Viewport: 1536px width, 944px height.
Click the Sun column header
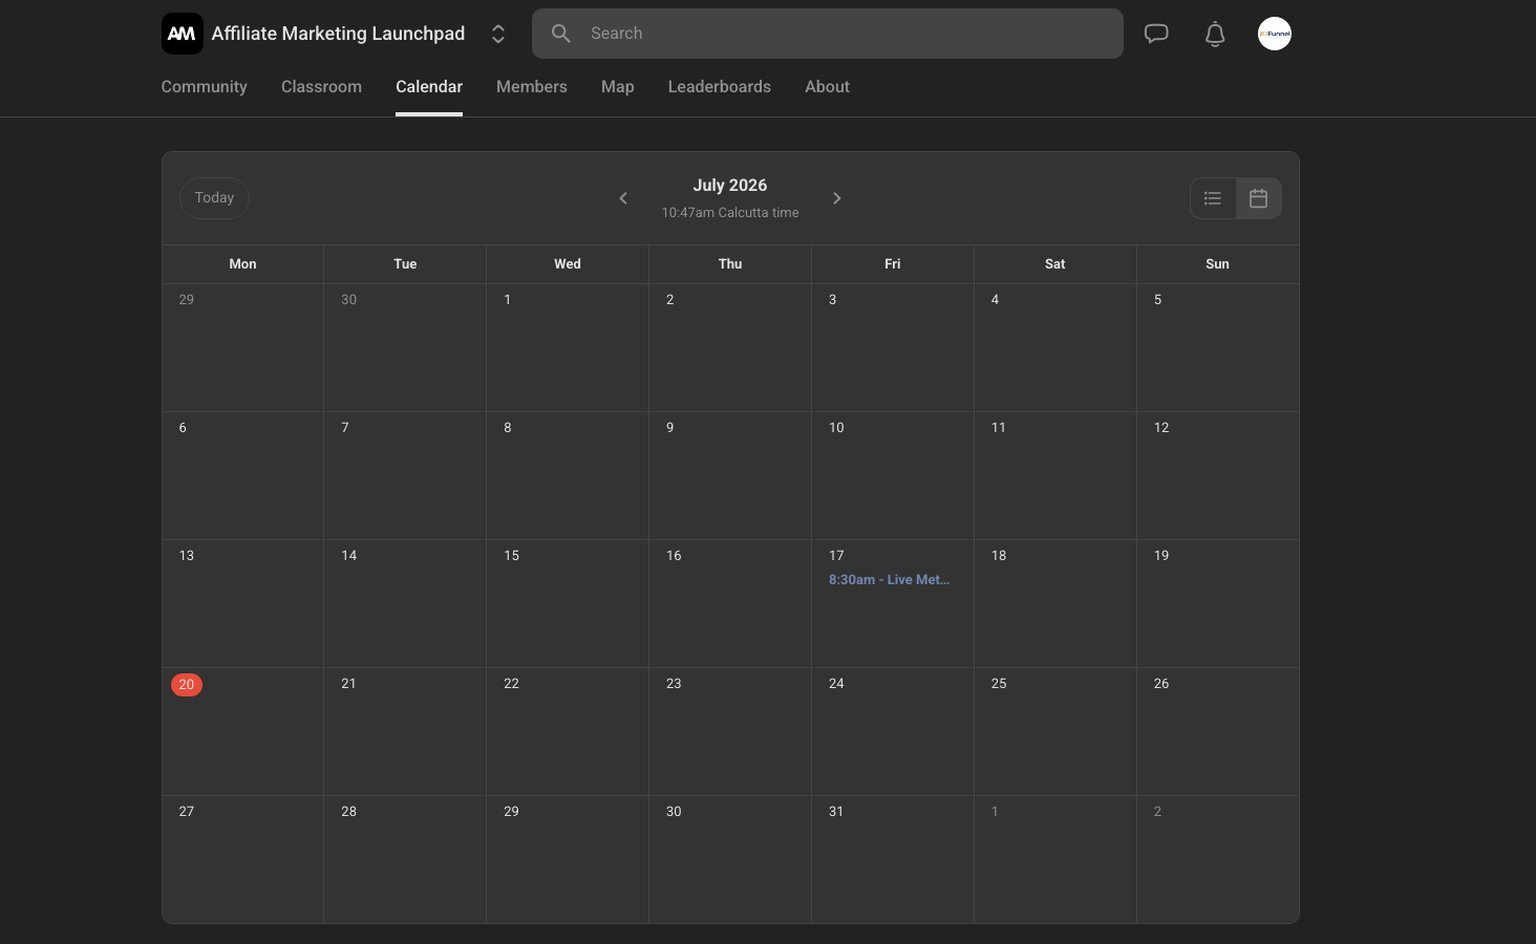1217,264
